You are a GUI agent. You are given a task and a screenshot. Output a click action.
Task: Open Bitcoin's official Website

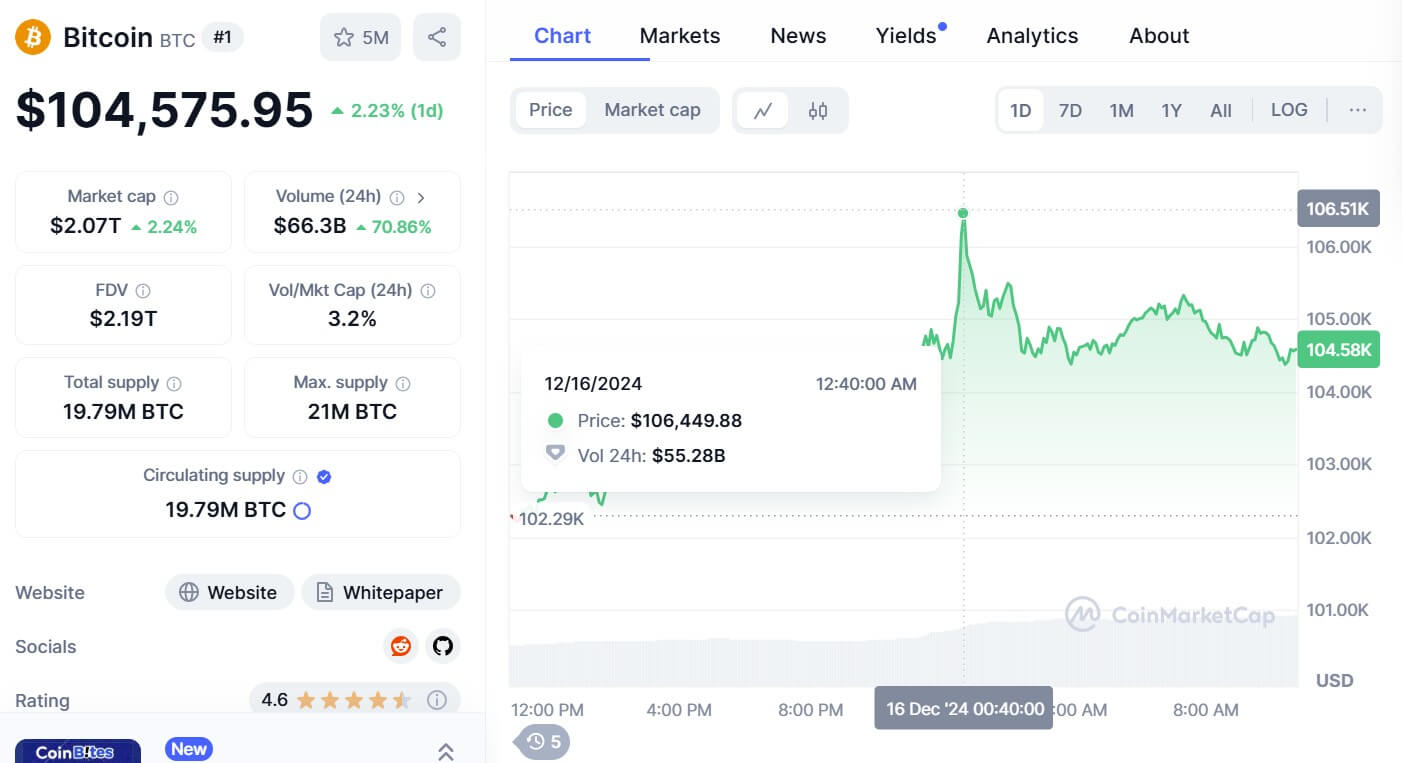point(229,592)
